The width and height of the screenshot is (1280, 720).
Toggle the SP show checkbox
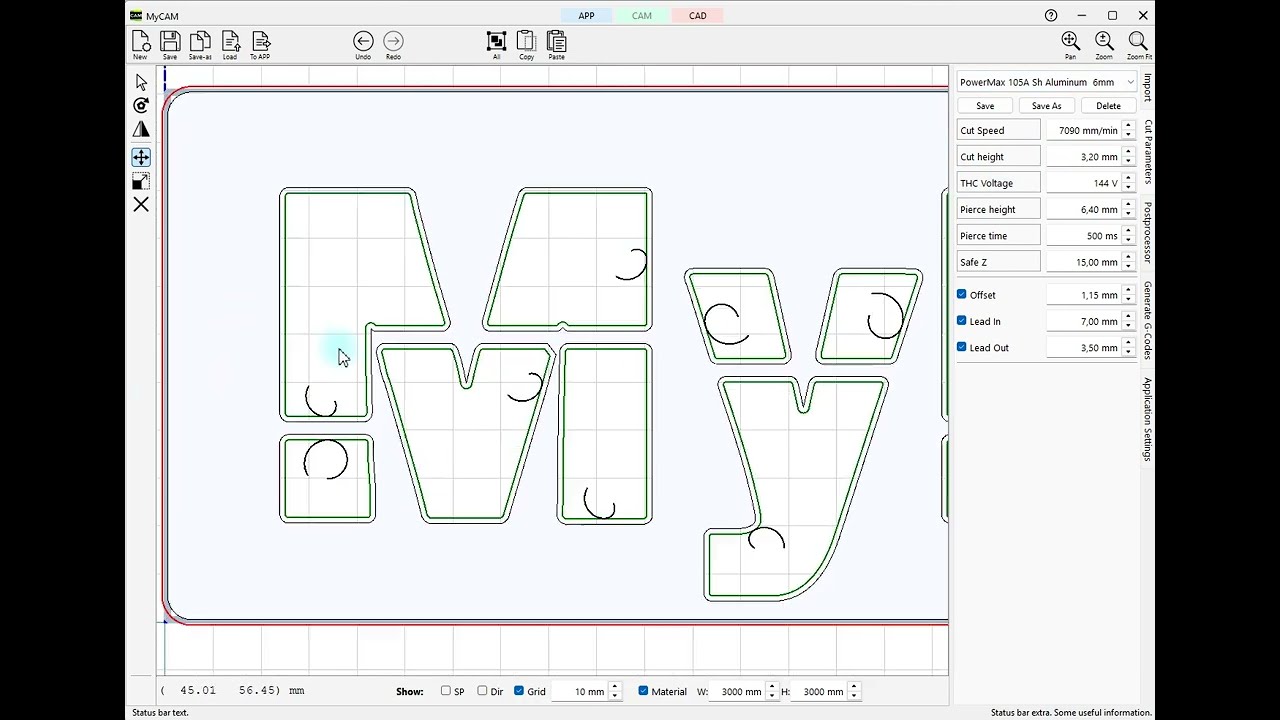pyautogui.click(x=446, y=691)
